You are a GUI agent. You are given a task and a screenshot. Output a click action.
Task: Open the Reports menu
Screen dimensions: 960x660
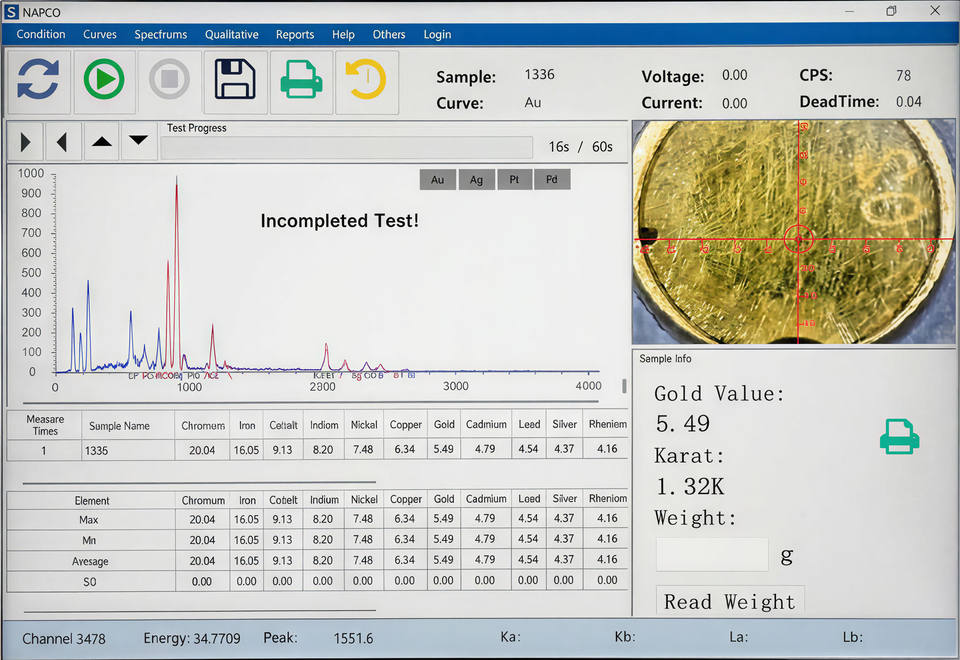pyautogui.click(x=295, y=34)
